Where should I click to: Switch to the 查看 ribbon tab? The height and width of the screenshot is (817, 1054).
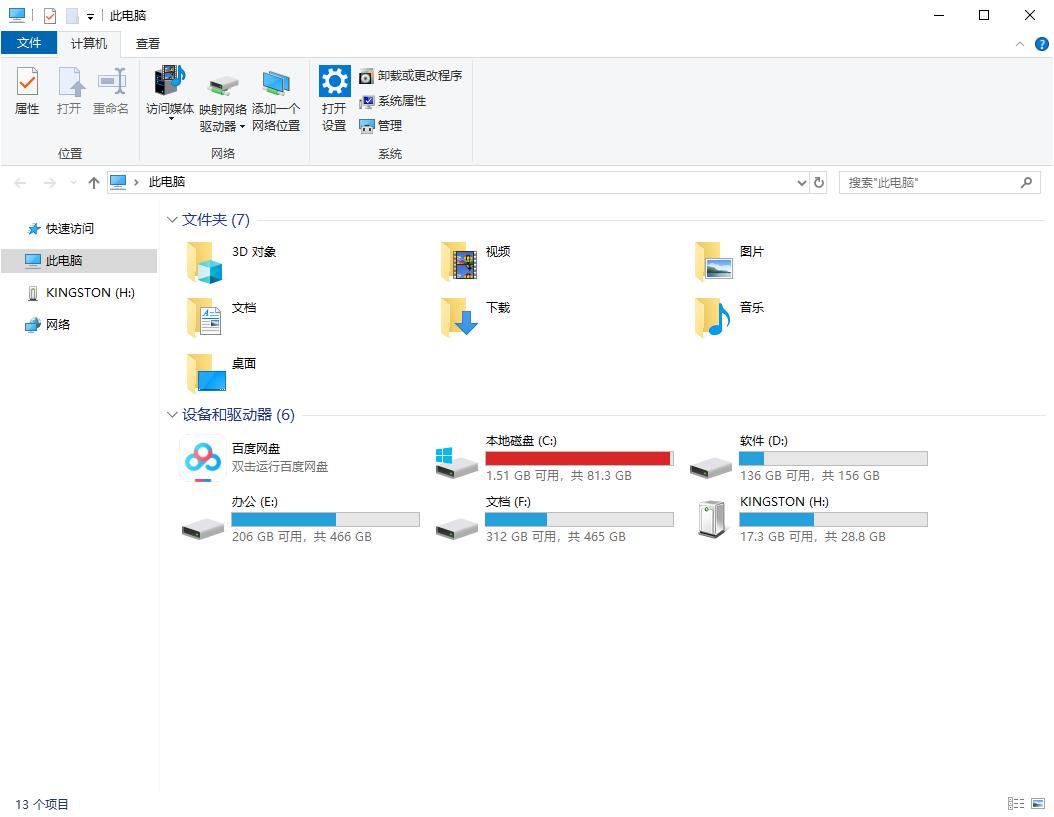tap(147, 43)
